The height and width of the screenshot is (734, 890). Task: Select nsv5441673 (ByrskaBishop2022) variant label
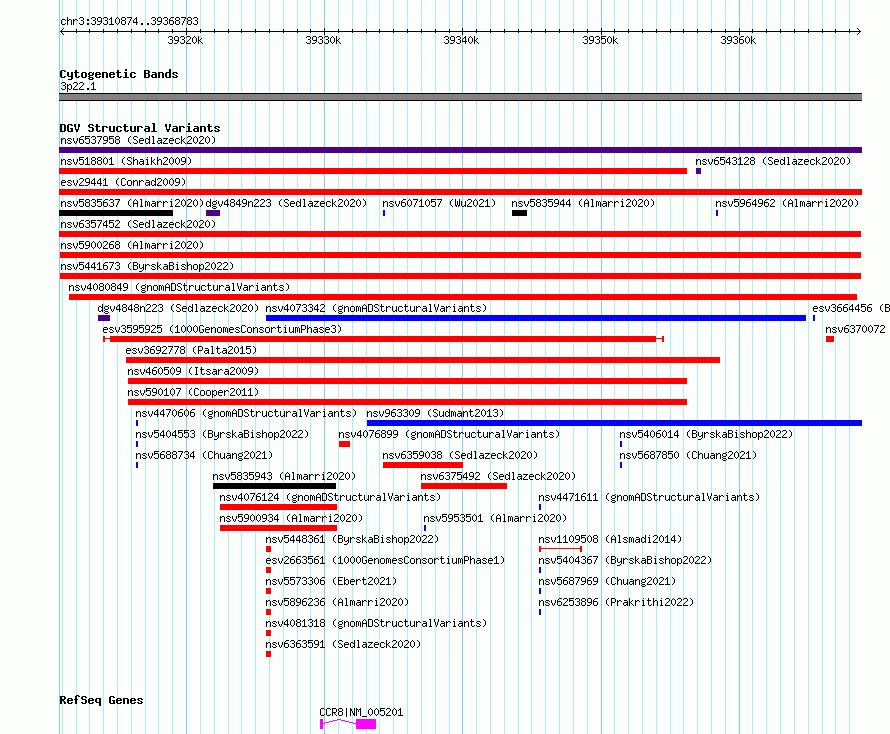pos(147,266)
